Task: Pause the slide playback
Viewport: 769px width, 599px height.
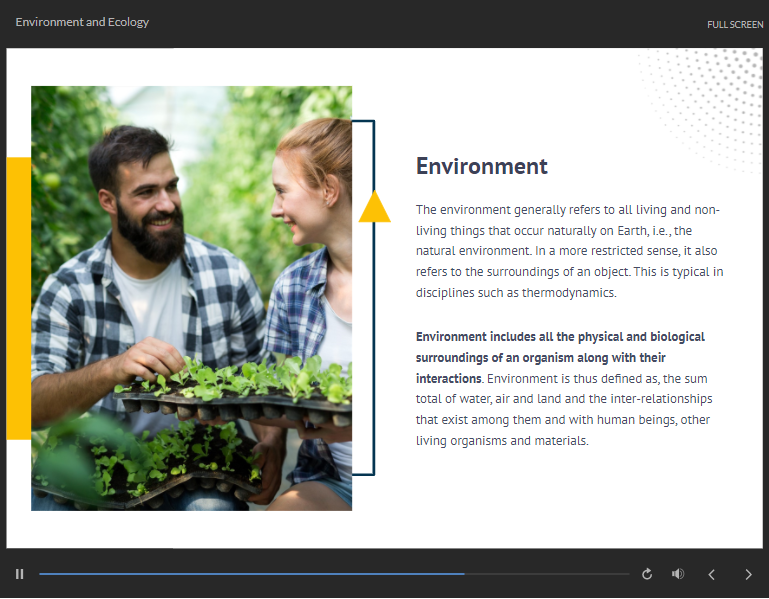Action: tap(19, 574)
